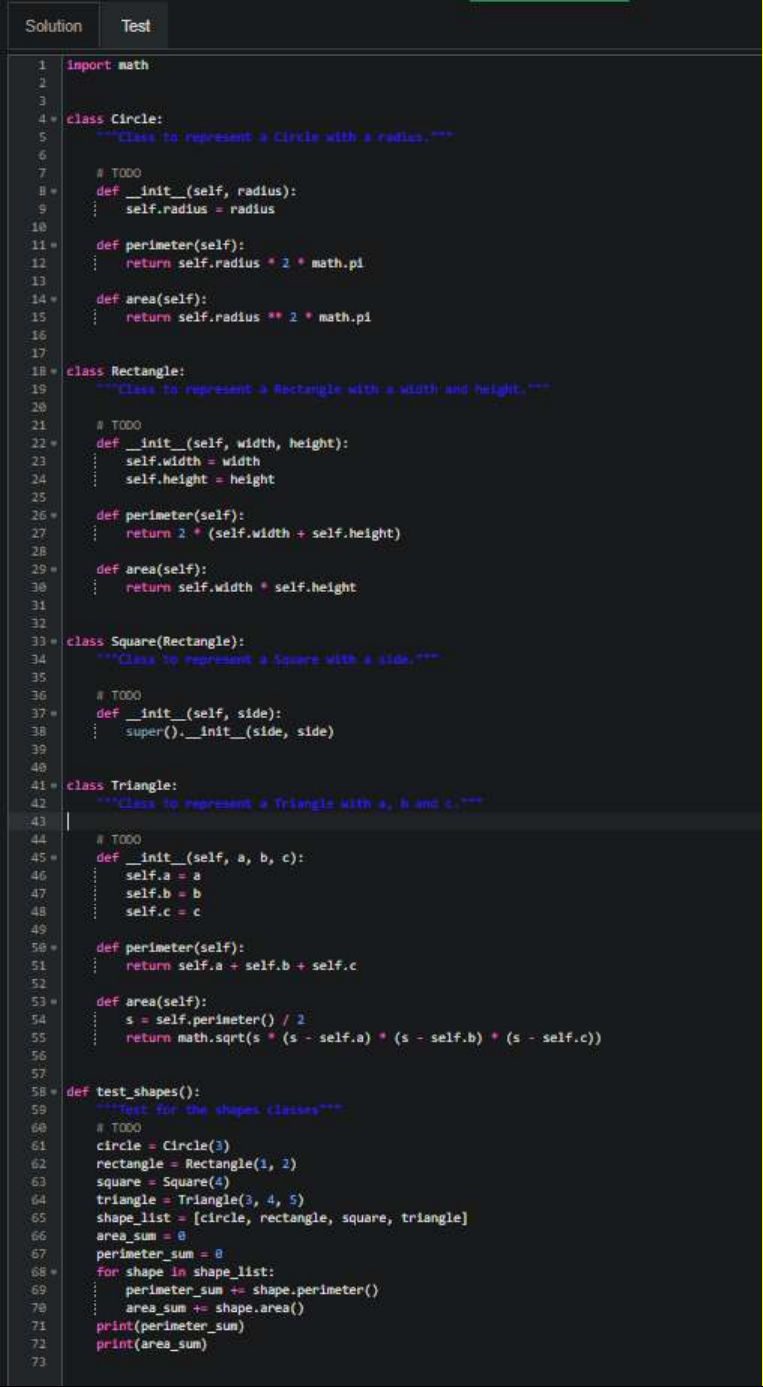The width and height of the screenshot is (763, 1387).
Task: Collapse the for shape loop block
Action: coord(53,1272)
